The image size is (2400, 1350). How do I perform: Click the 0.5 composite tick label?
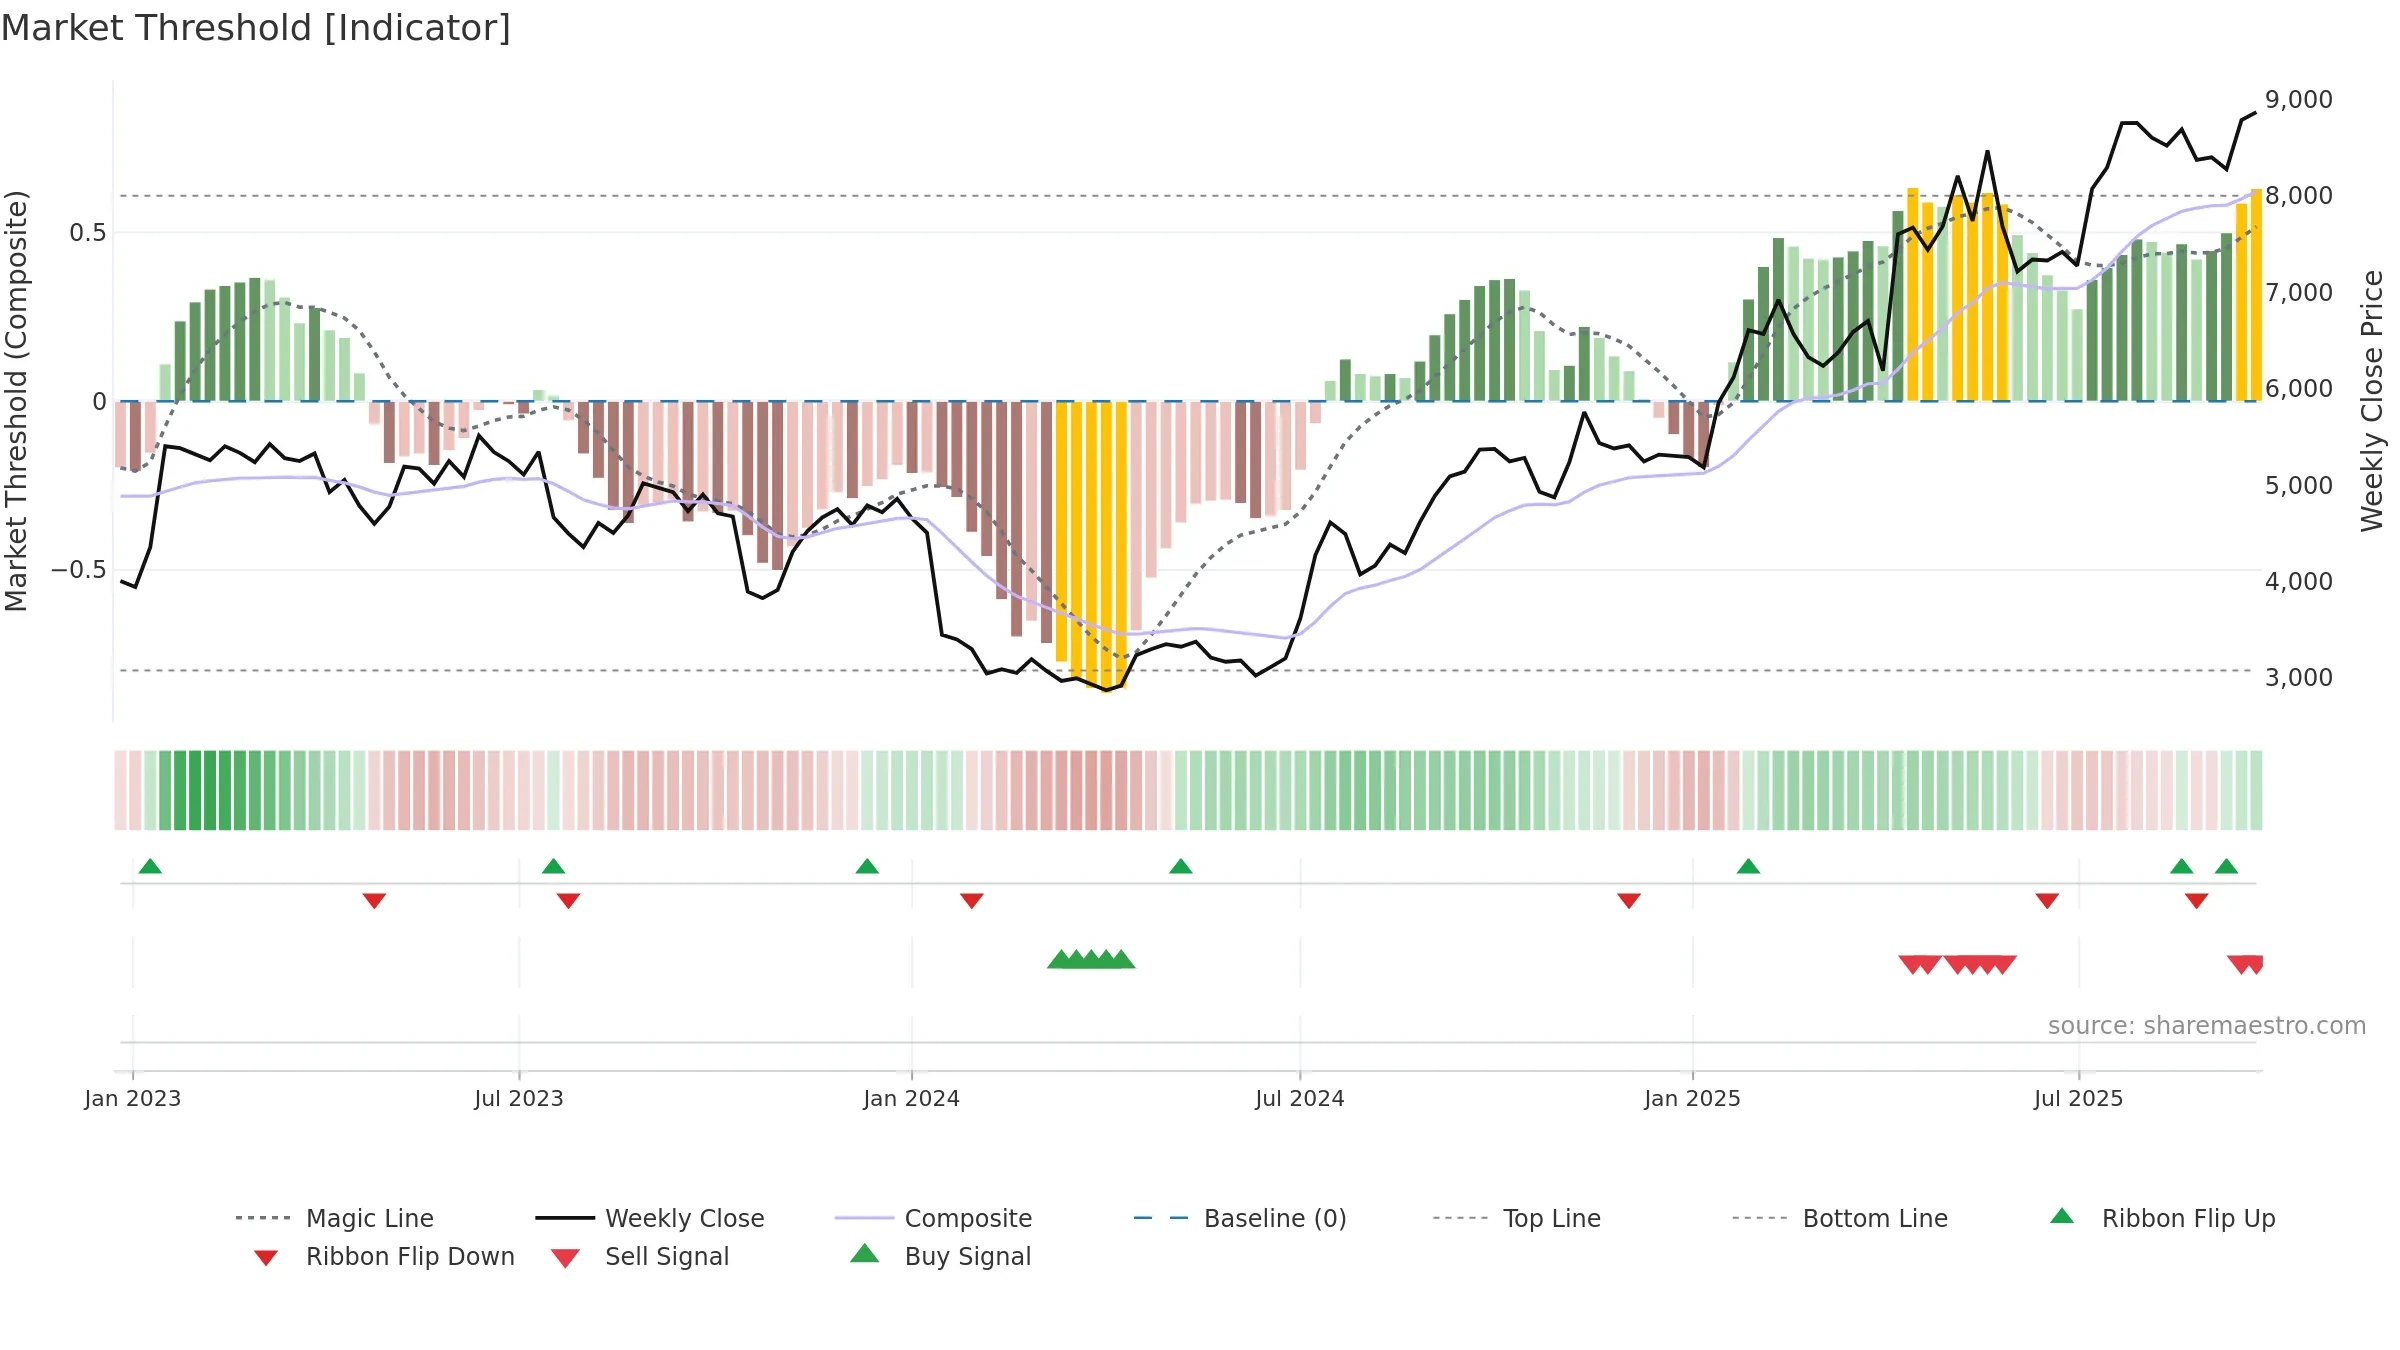click(88, 233)
